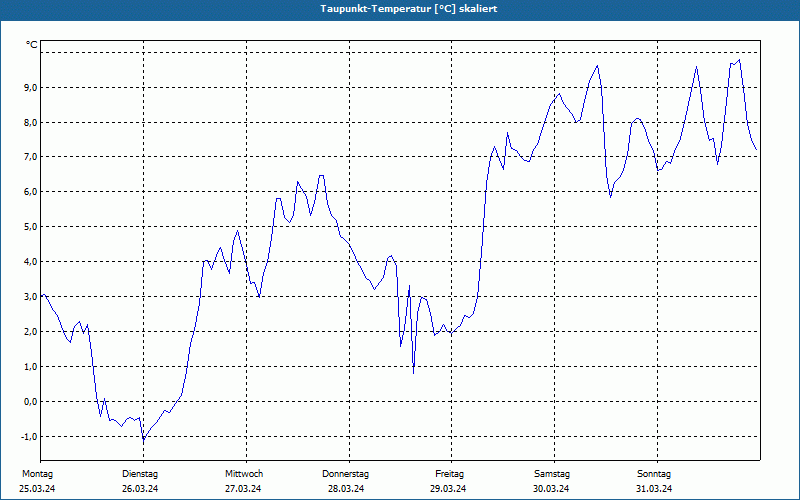Click the 8,0 y-axis value
800x500 pixels.
(31, 122)
